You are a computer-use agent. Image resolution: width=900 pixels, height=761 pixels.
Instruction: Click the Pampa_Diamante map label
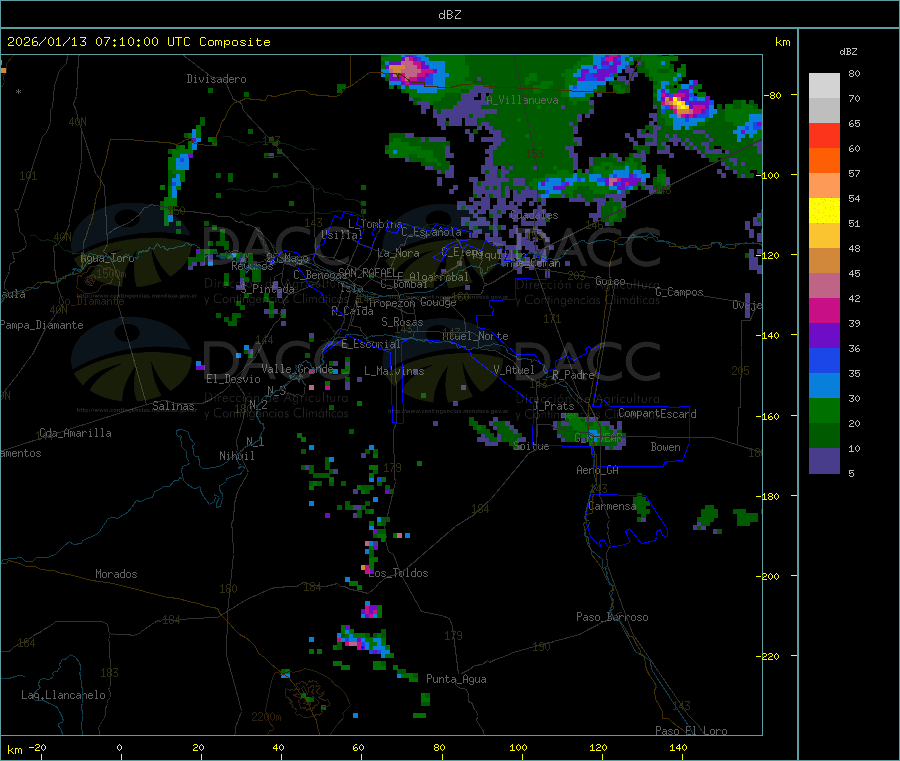point(42,325)
